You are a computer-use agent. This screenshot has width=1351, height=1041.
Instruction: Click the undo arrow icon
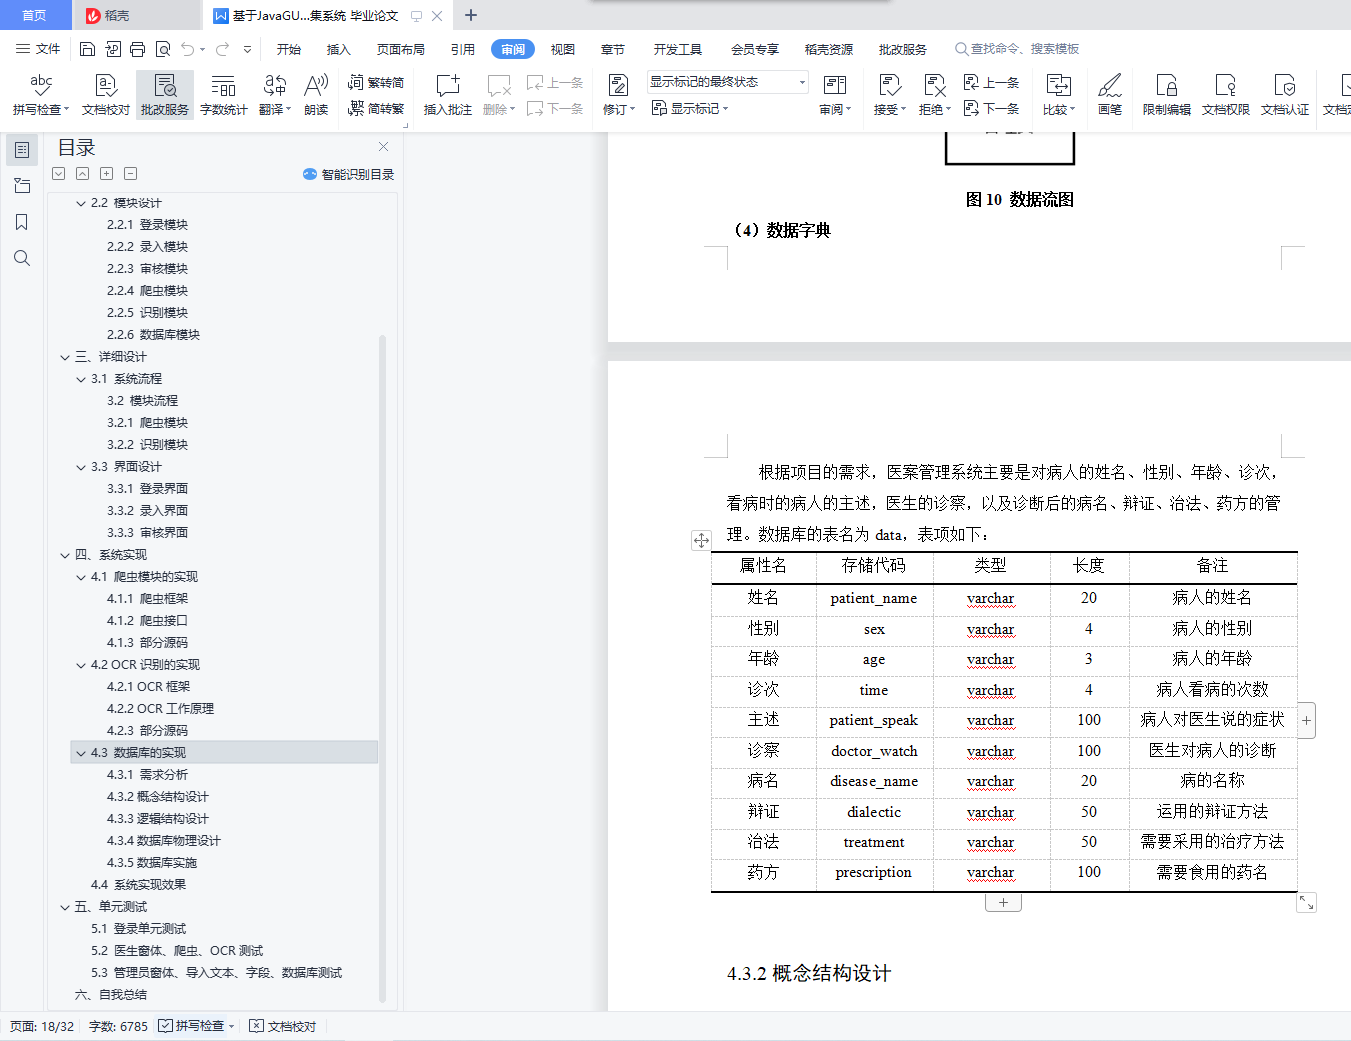[188, 49]
